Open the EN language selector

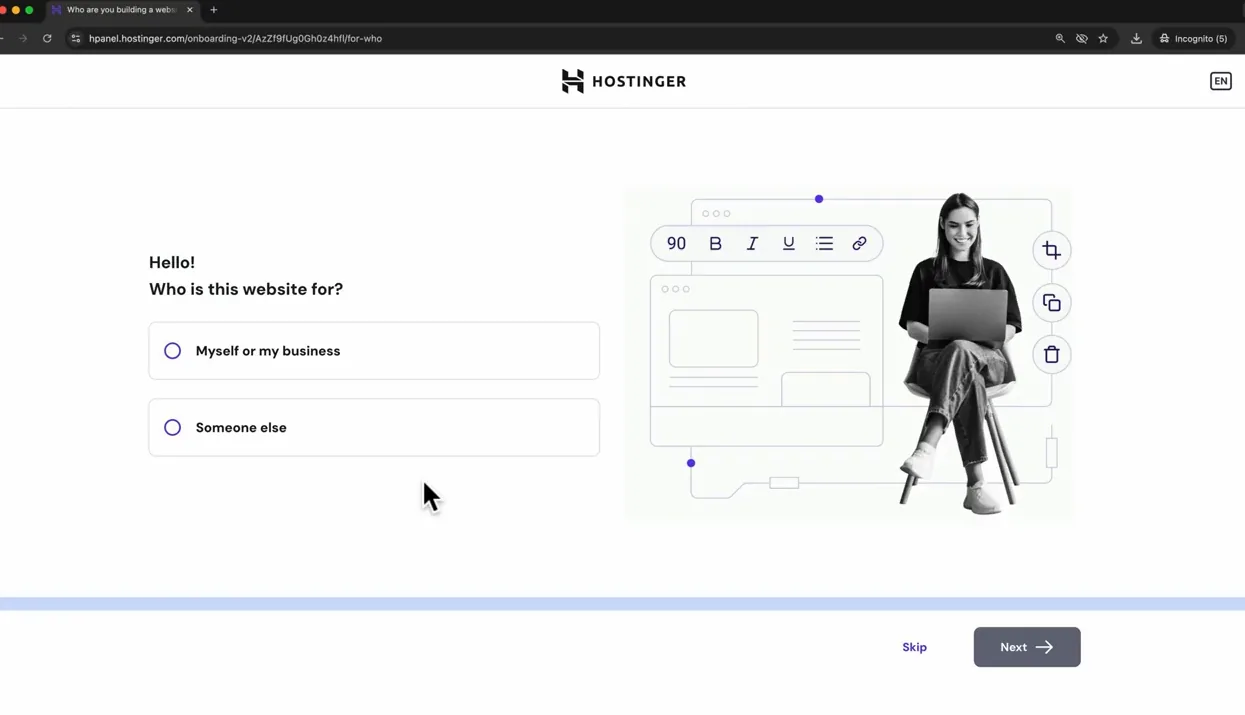pos(1221,81)
